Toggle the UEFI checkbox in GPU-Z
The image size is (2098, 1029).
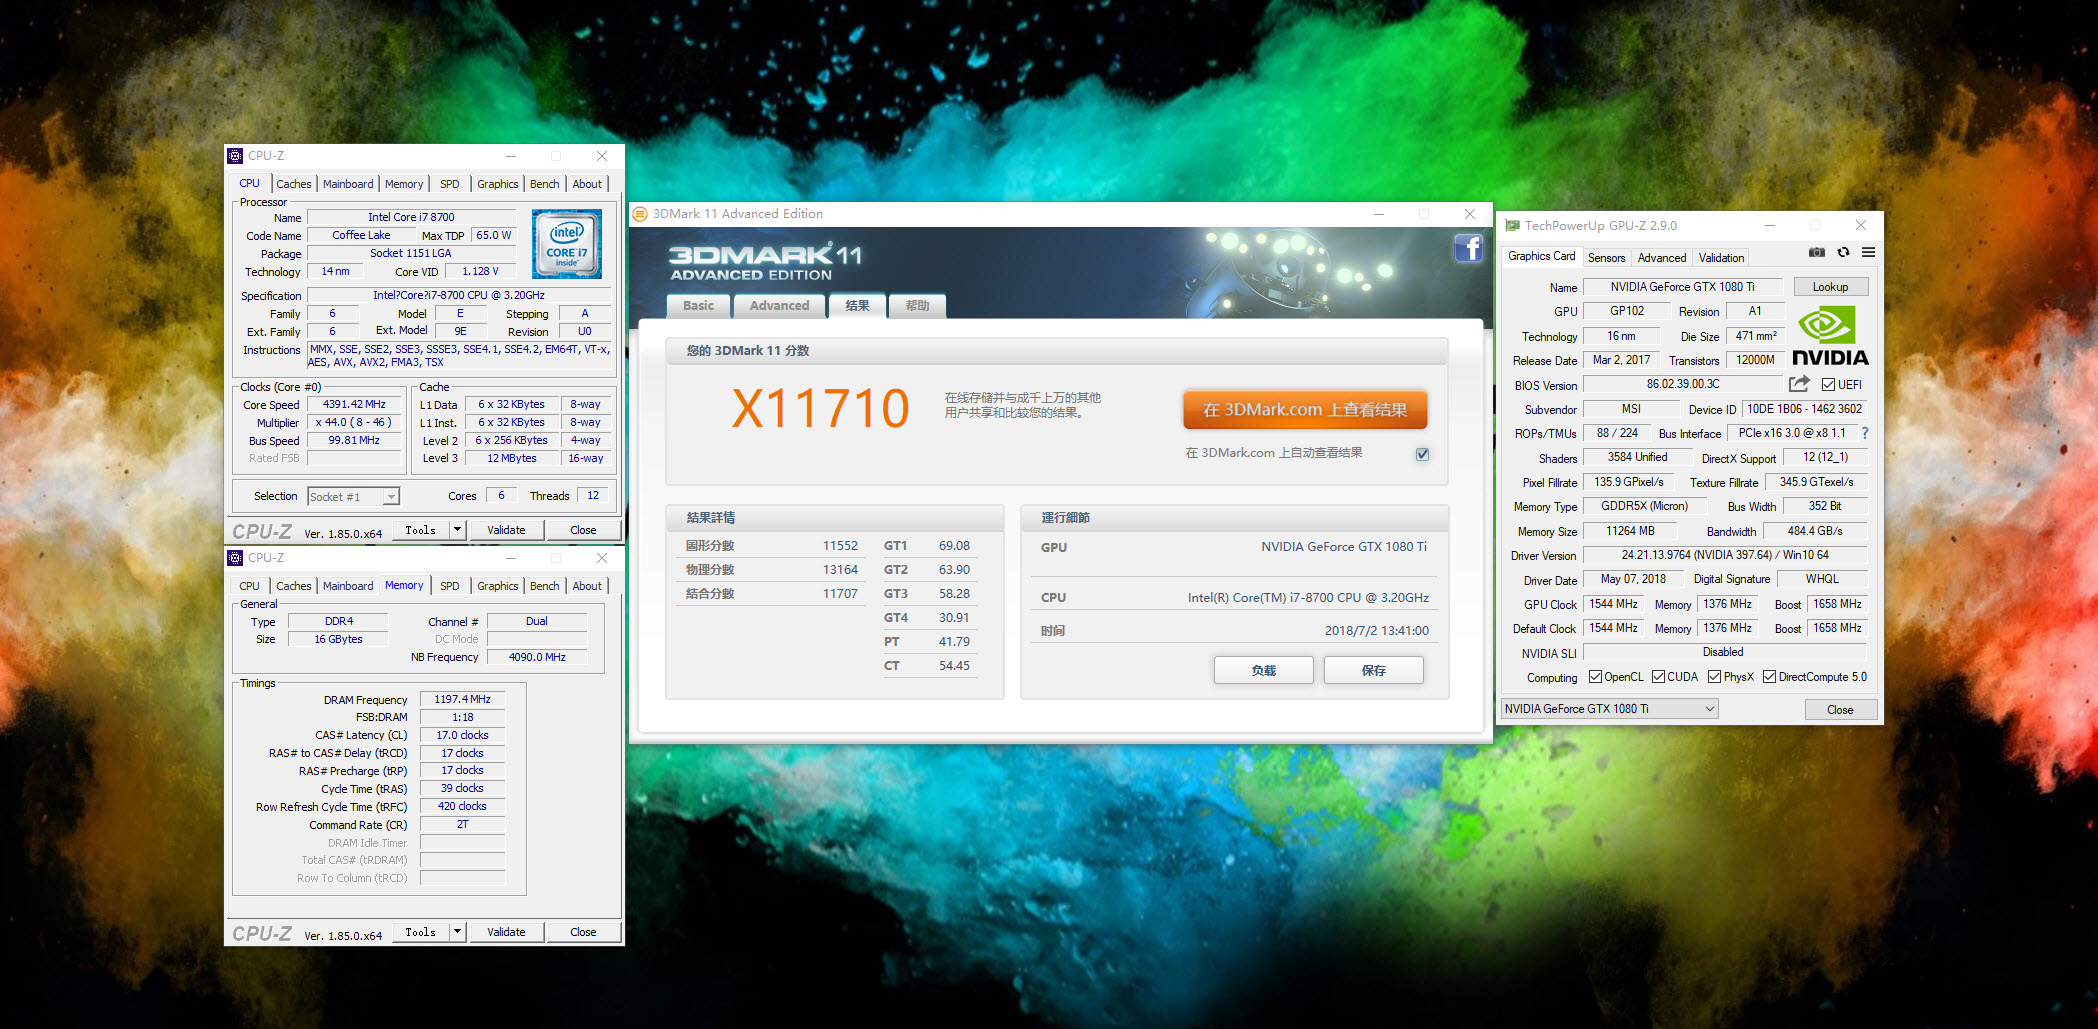[1828, 385]
